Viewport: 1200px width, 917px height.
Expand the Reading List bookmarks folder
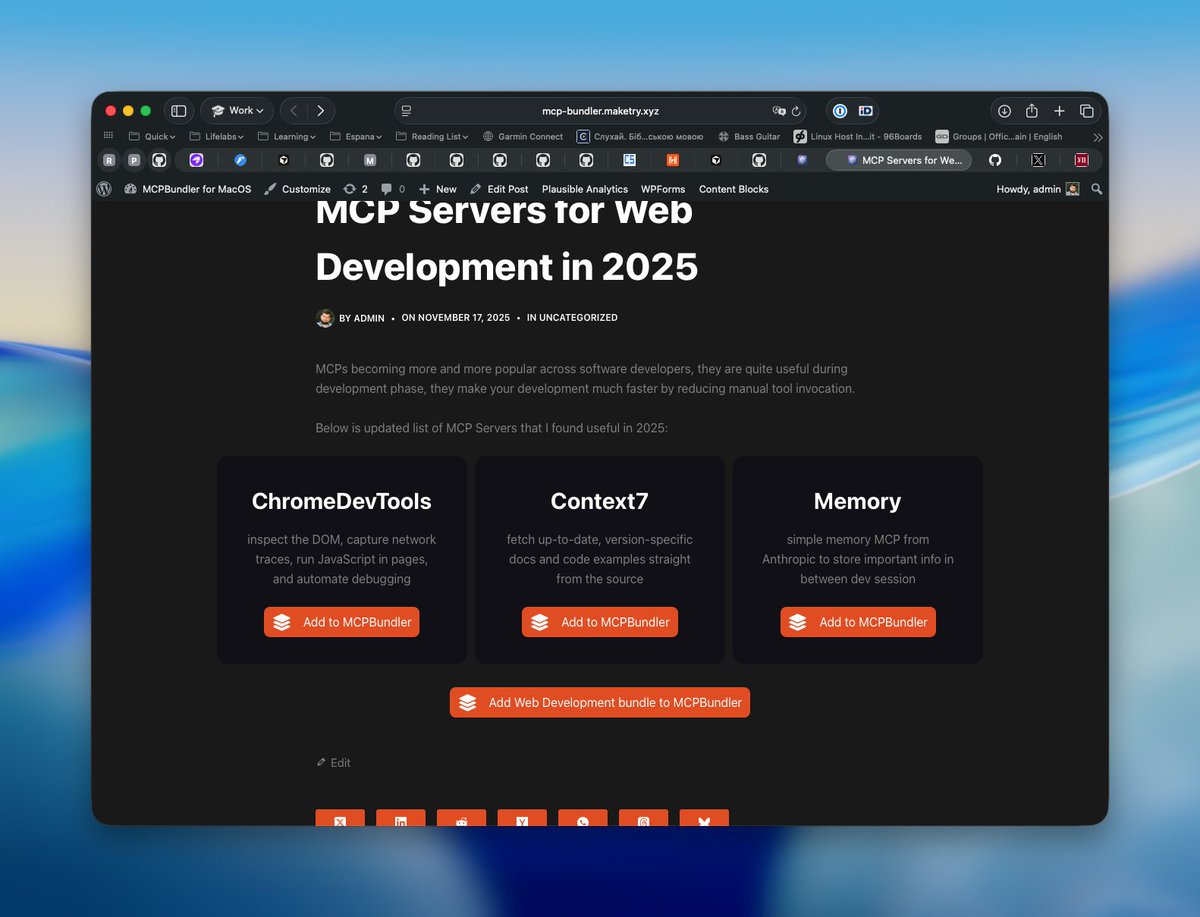432,136
